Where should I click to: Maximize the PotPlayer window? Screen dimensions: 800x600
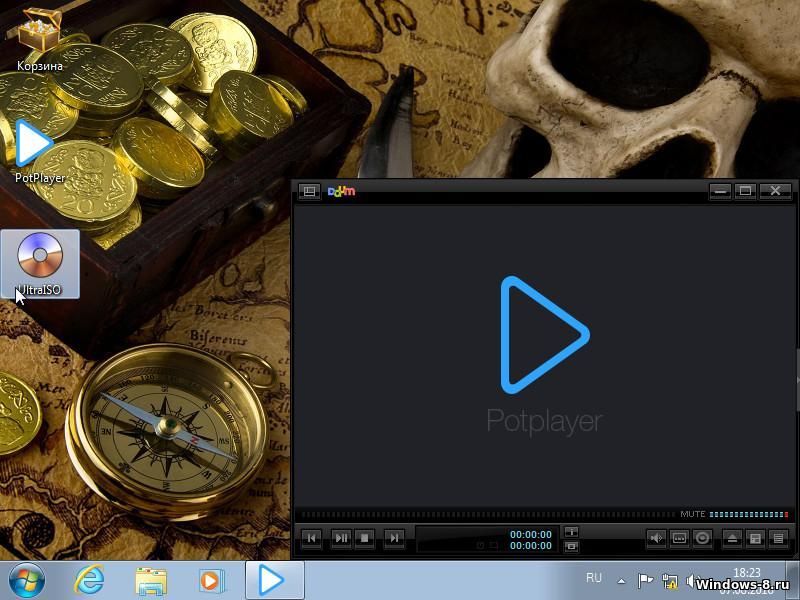pos(745,191)
